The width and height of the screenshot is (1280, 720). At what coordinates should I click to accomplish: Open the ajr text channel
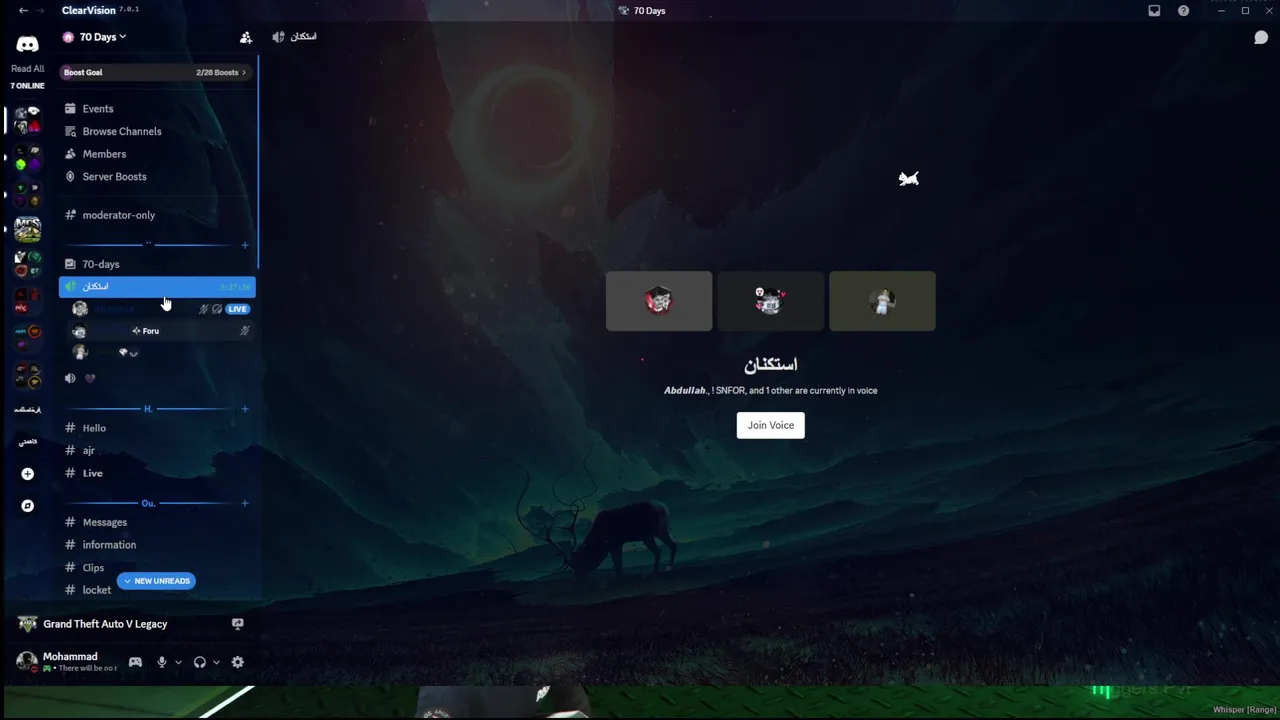tap(88, 451)
